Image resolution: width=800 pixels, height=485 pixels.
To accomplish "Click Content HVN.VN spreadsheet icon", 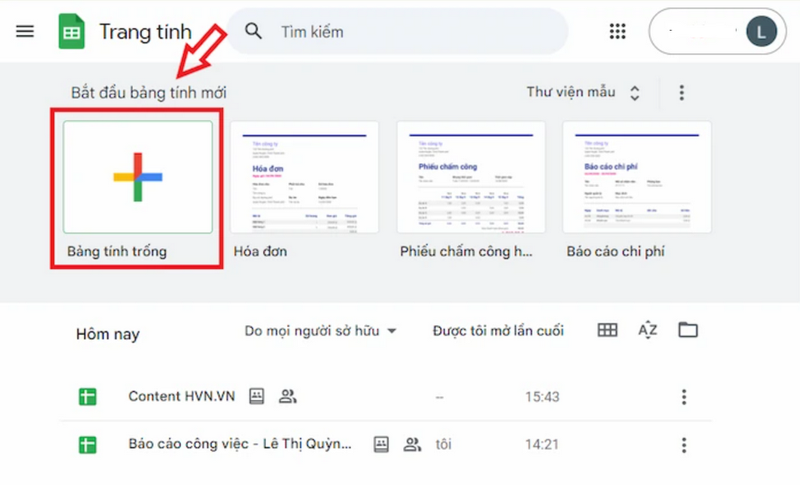I will click(87, 397).
